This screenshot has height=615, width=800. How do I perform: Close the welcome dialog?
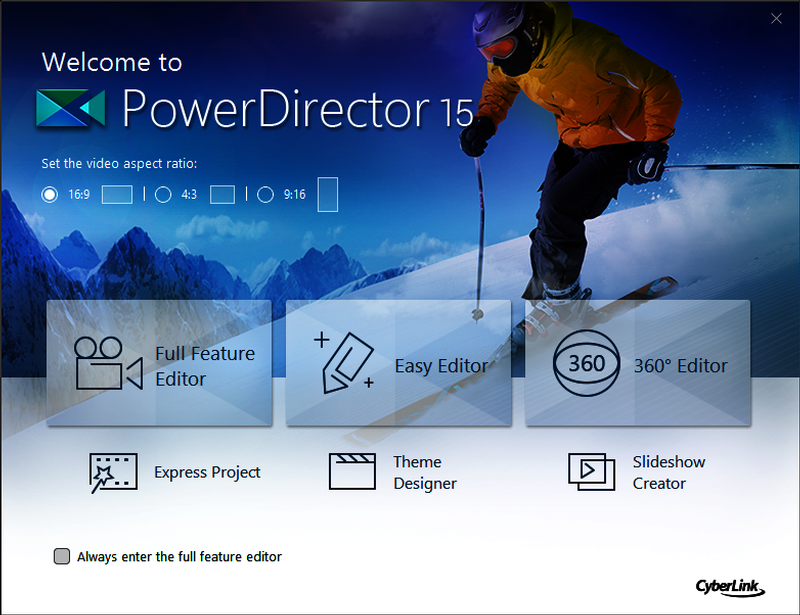tap(776, 19)
